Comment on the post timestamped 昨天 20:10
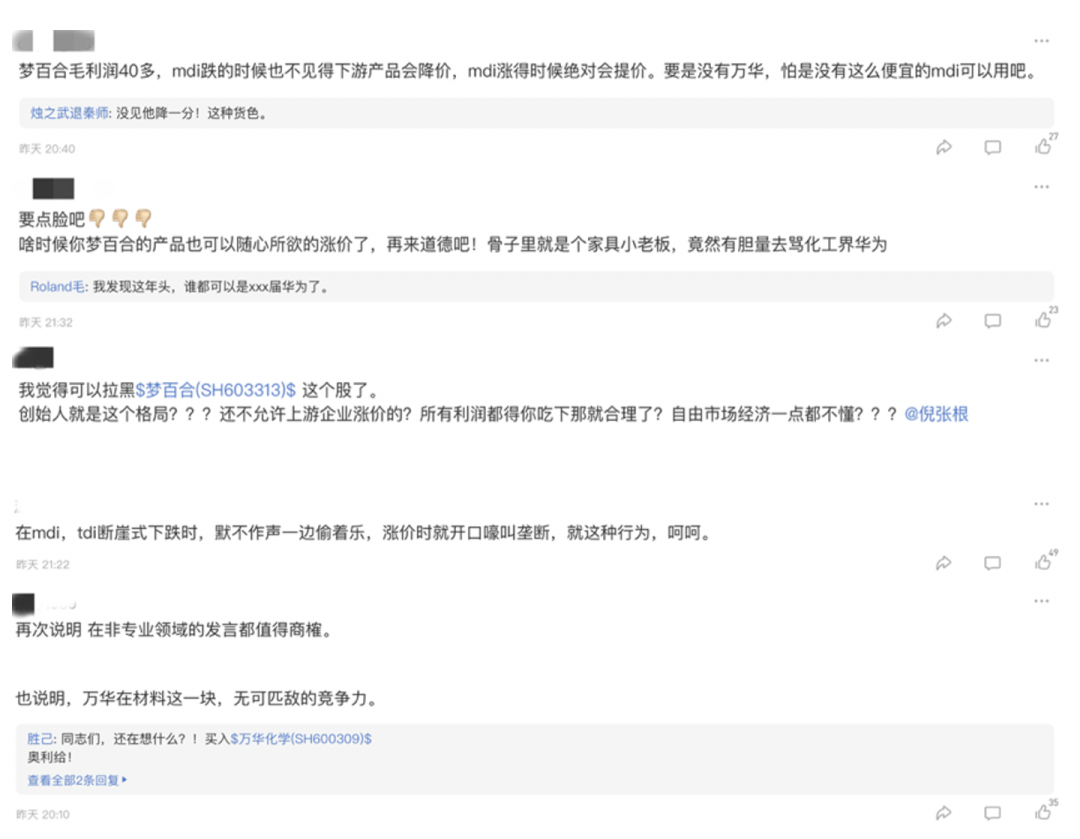This screenshot has width=1080, height=839. [x=992, y=813]
